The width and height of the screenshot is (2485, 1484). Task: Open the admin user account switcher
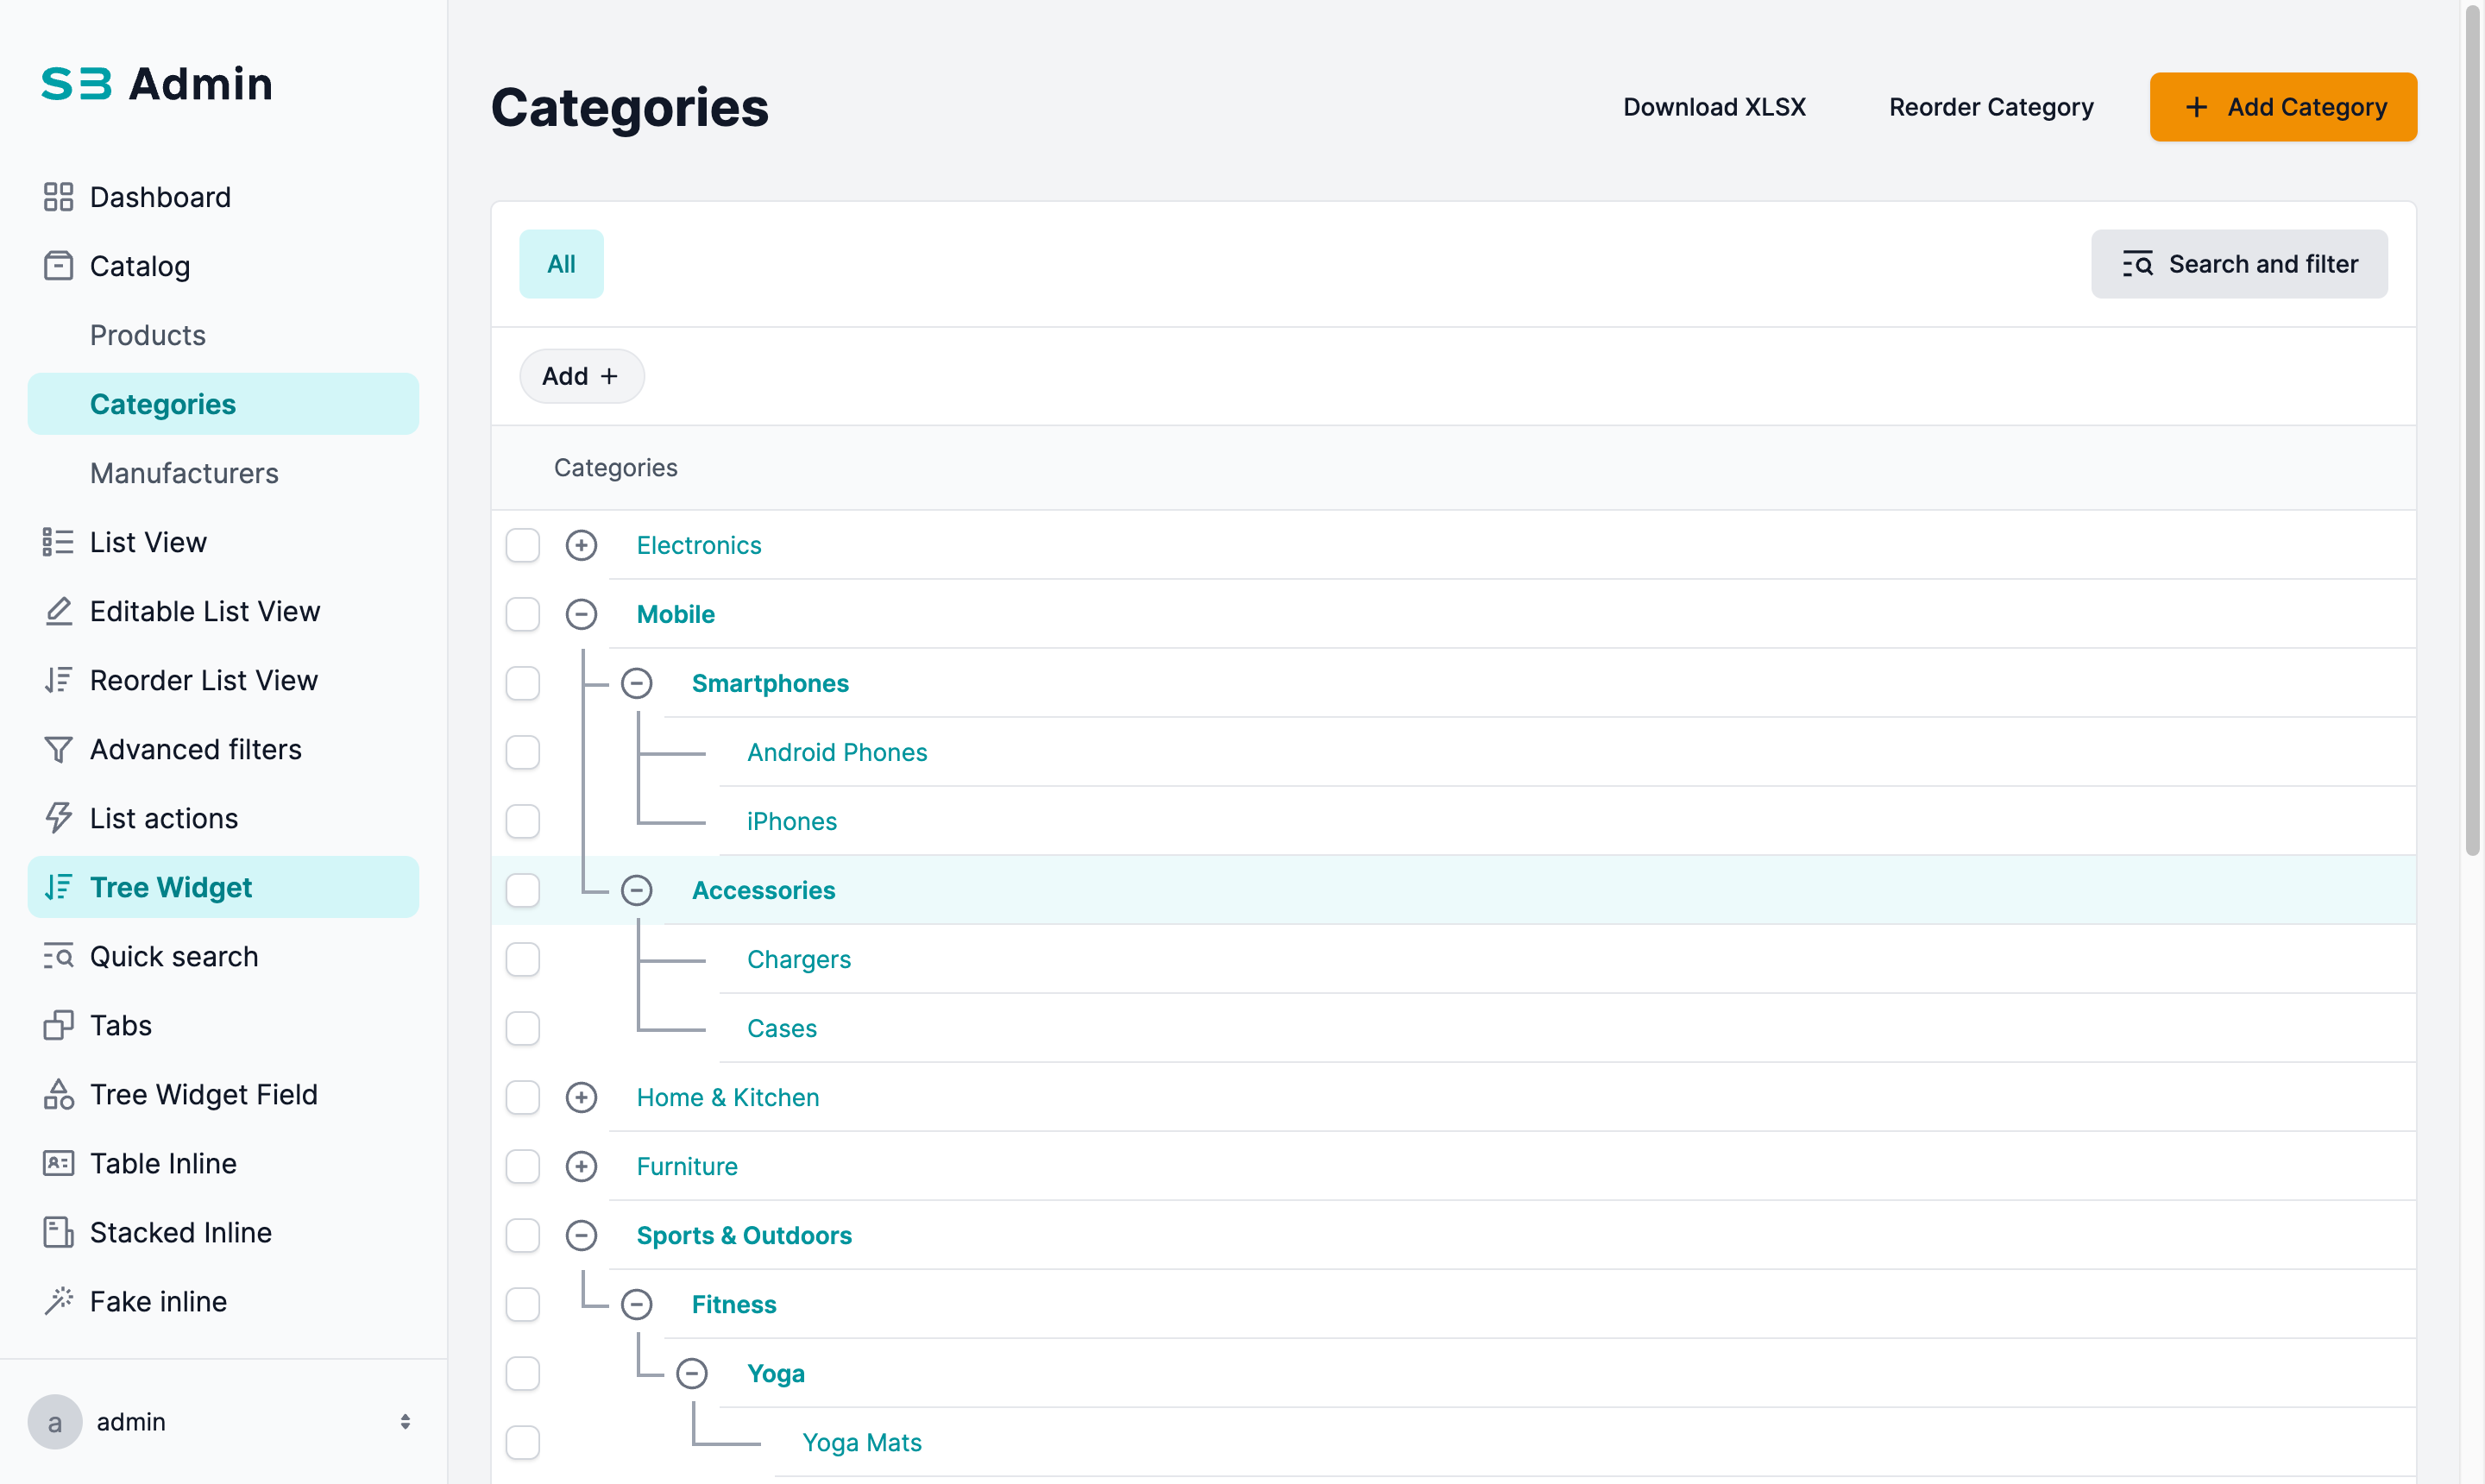click(404, 1421)
